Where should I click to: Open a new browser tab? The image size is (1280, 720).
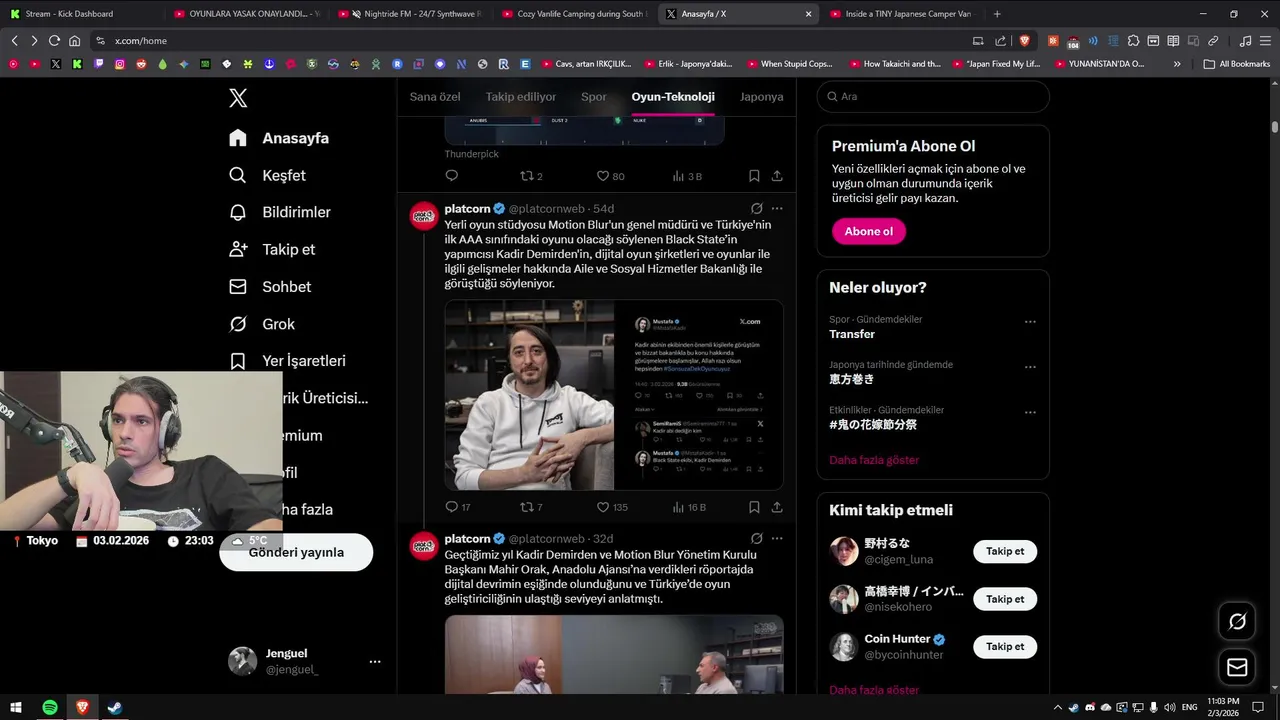[997, 14]
